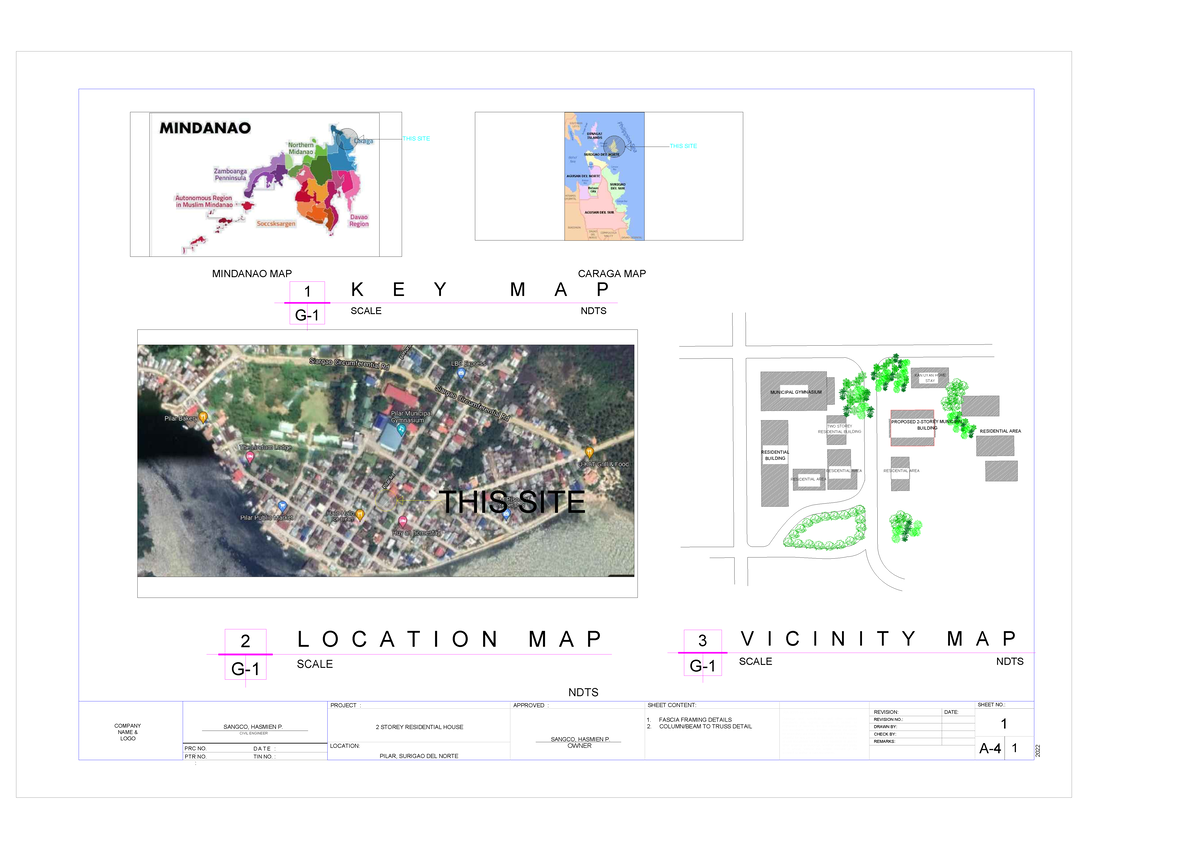Click the circled site marker on Mindanao map
Screen dimensions: 1200x848
(347, 139)
